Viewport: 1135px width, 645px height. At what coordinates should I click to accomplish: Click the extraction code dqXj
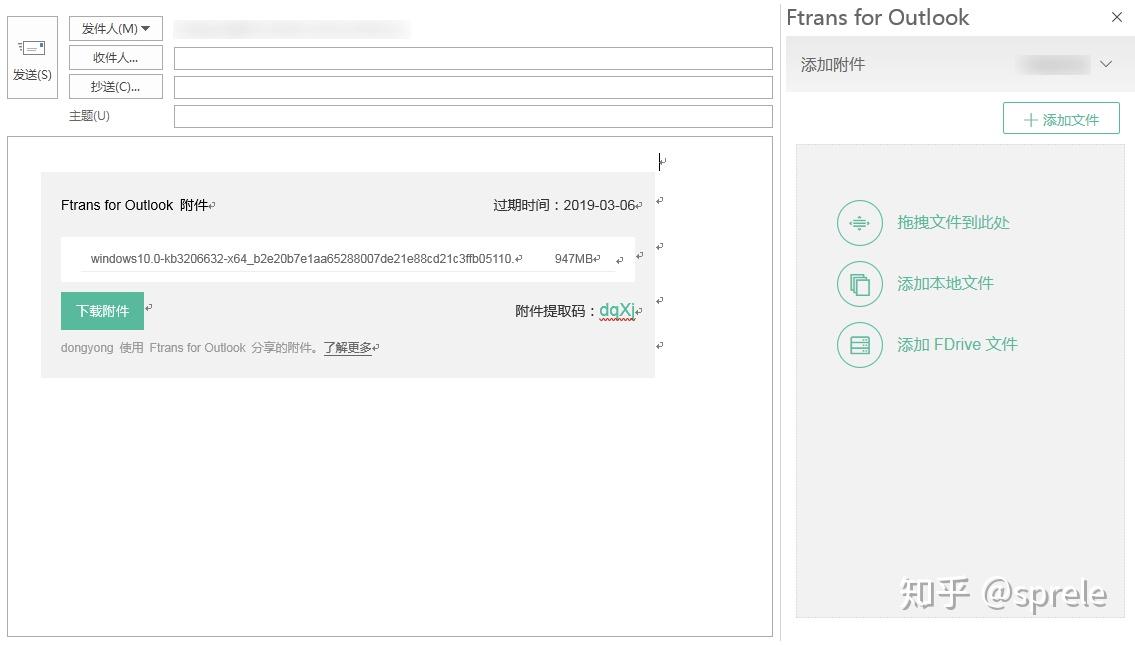point(617,311)
